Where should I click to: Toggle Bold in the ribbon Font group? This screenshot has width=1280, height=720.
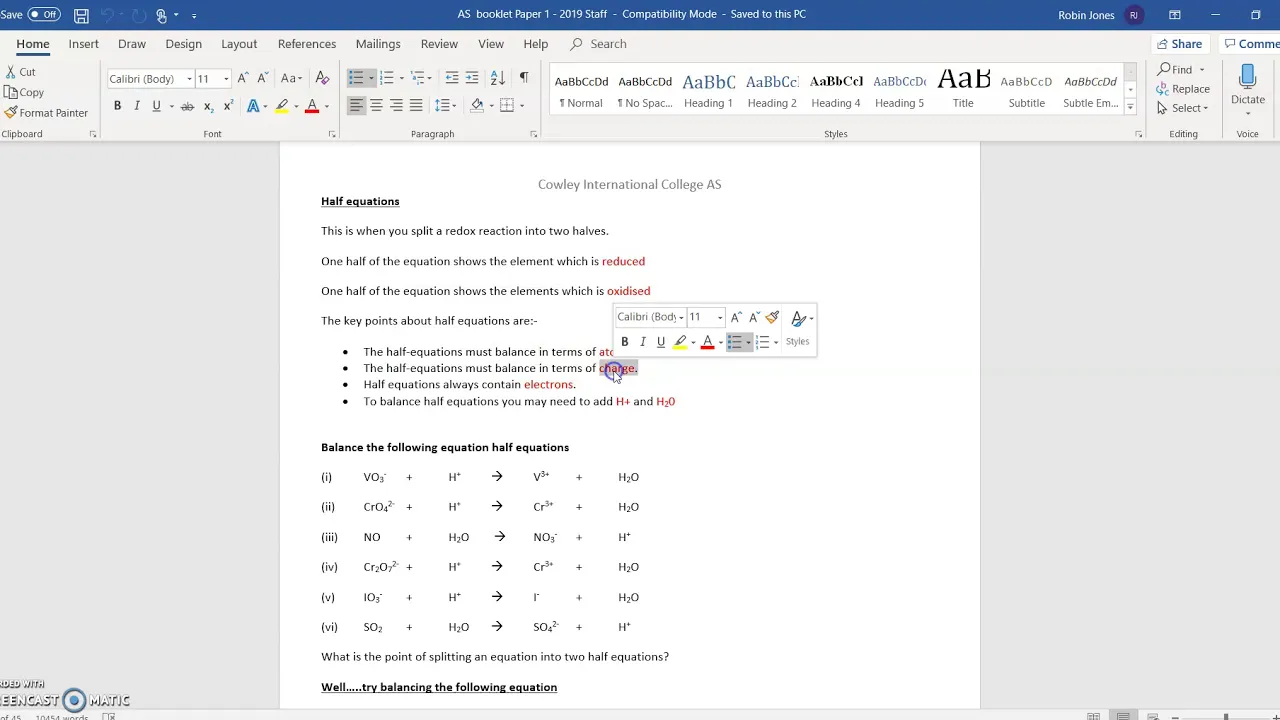pyautogui.click(x=117, y=106)
